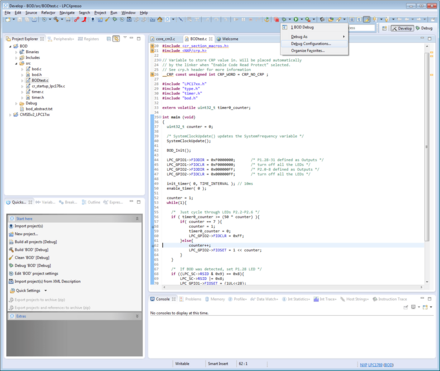Collapse the Start here section
Image resolution: width=440 pixels, height=371 pixels.
(137, 219)
